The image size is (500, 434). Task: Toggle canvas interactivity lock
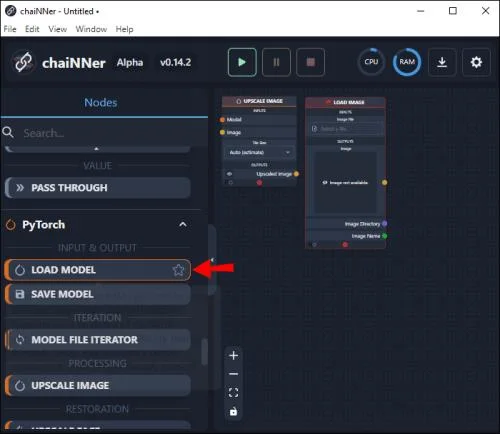pos(234,412)
